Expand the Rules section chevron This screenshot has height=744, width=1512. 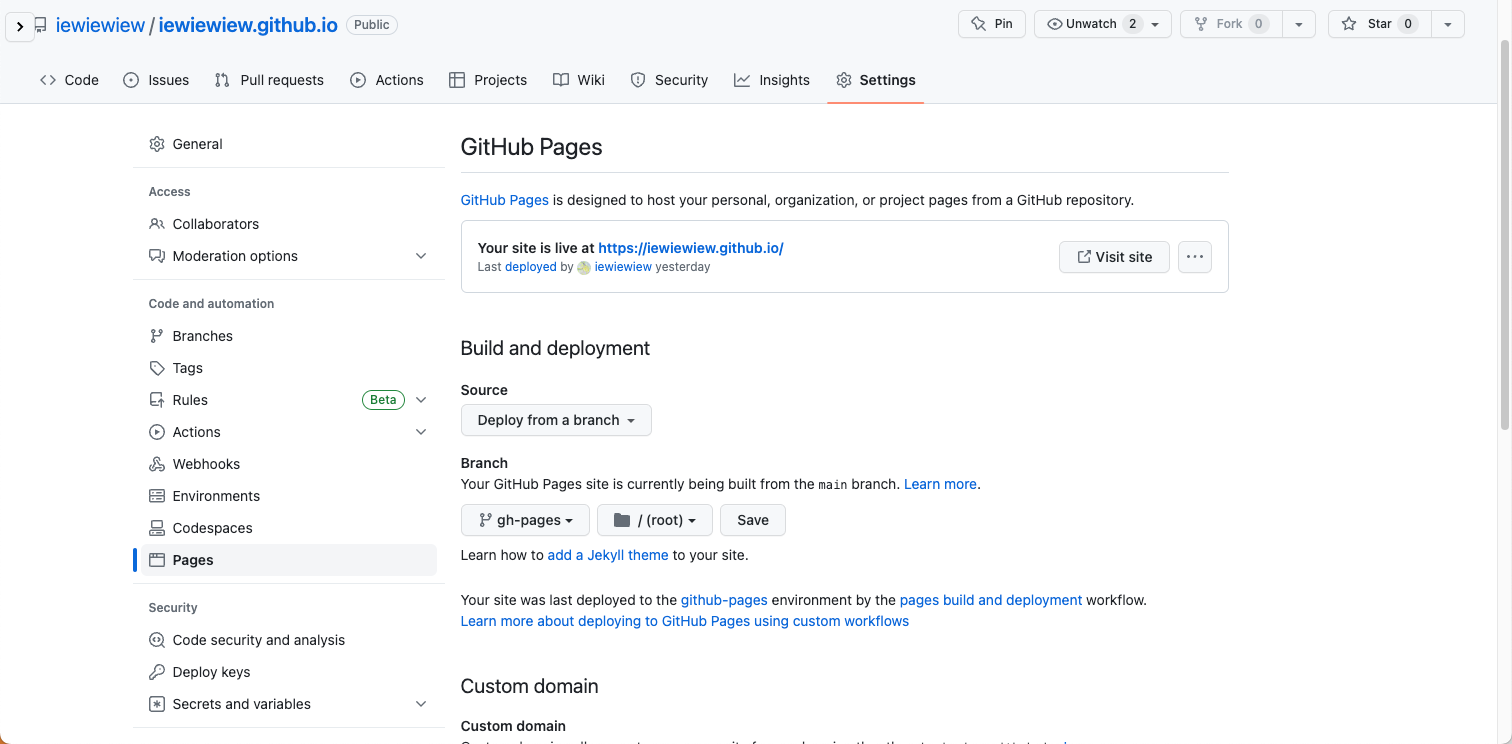(421, 400)
